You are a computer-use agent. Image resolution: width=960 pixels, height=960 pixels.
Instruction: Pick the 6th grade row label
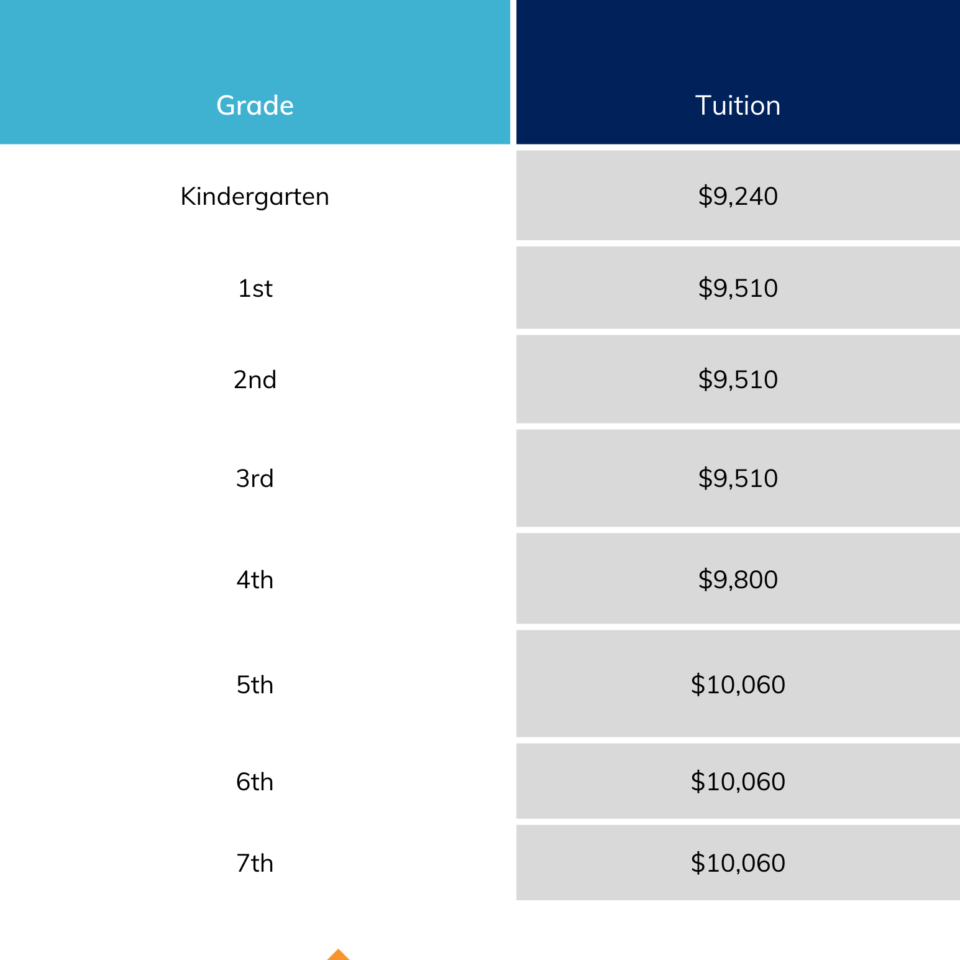[255, 781]
